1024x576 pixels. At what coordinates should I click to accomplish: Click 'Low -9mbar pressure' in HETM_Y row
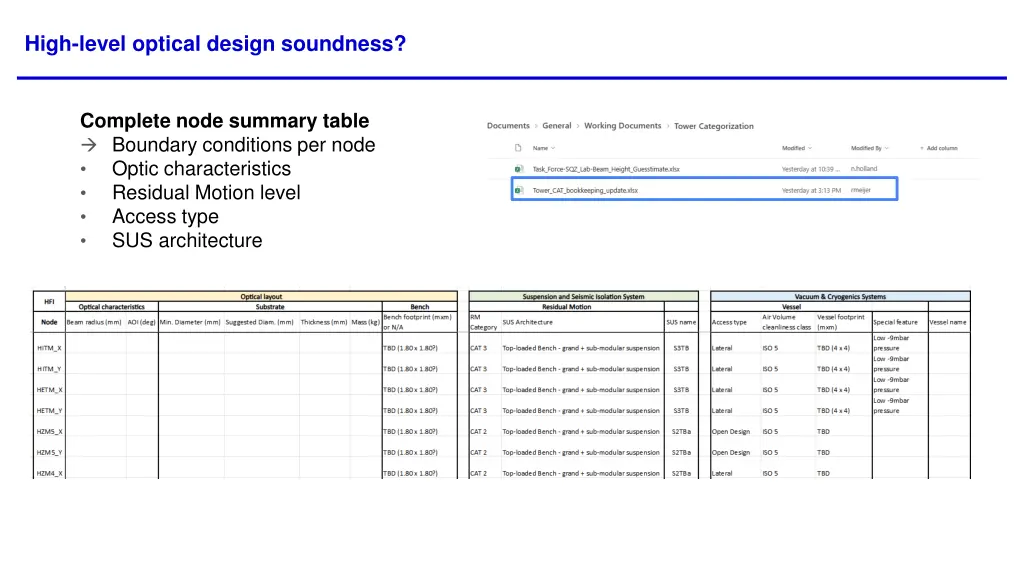[x=891, y=406]
